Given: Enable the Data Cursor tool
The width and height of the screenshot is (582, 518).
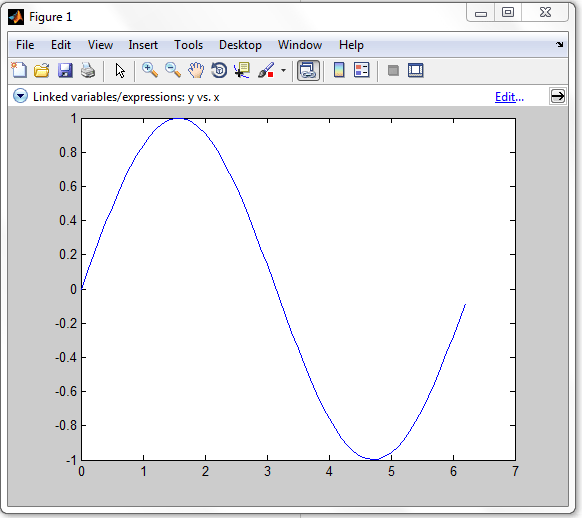Looking at the screenshot, I should [242, 70].
